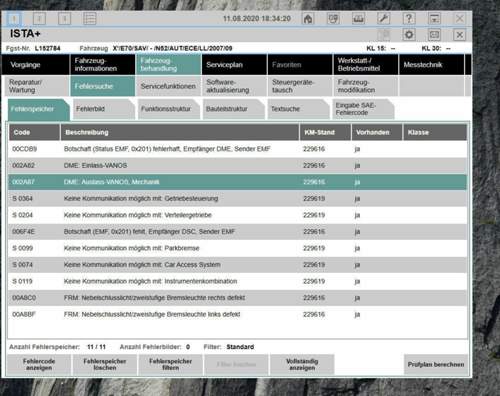Click the Fgst-Nr. value L182784

(x=48, y=48)
